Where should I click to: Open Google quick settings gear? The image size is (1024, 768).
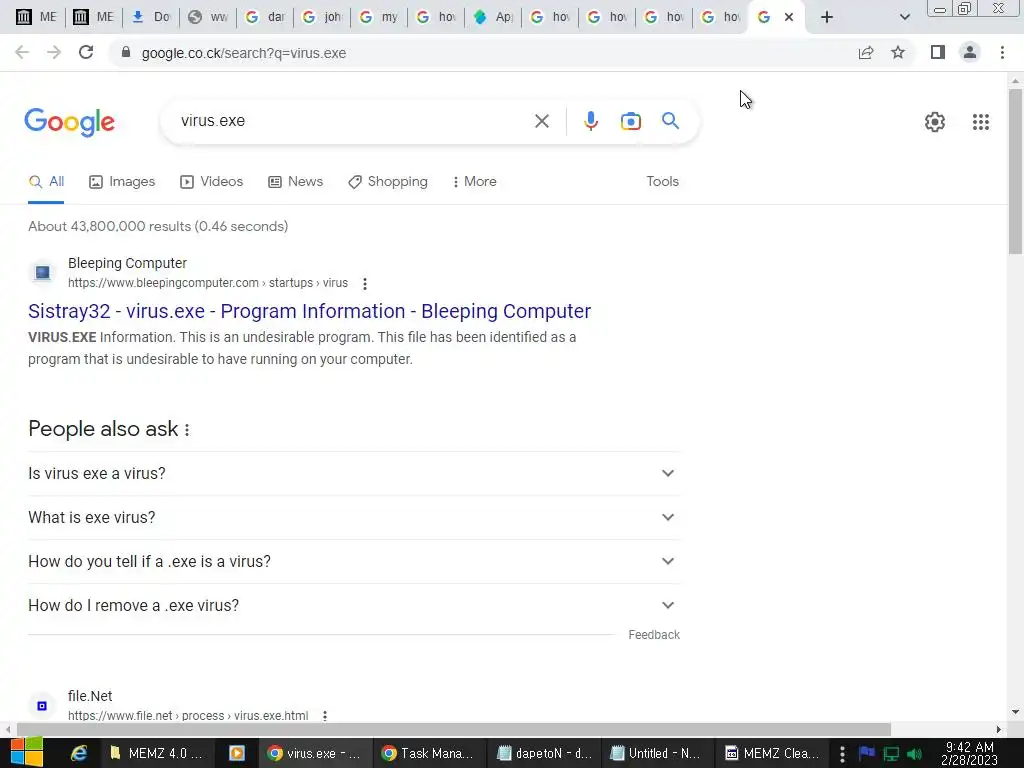click(x=935, y=121)
